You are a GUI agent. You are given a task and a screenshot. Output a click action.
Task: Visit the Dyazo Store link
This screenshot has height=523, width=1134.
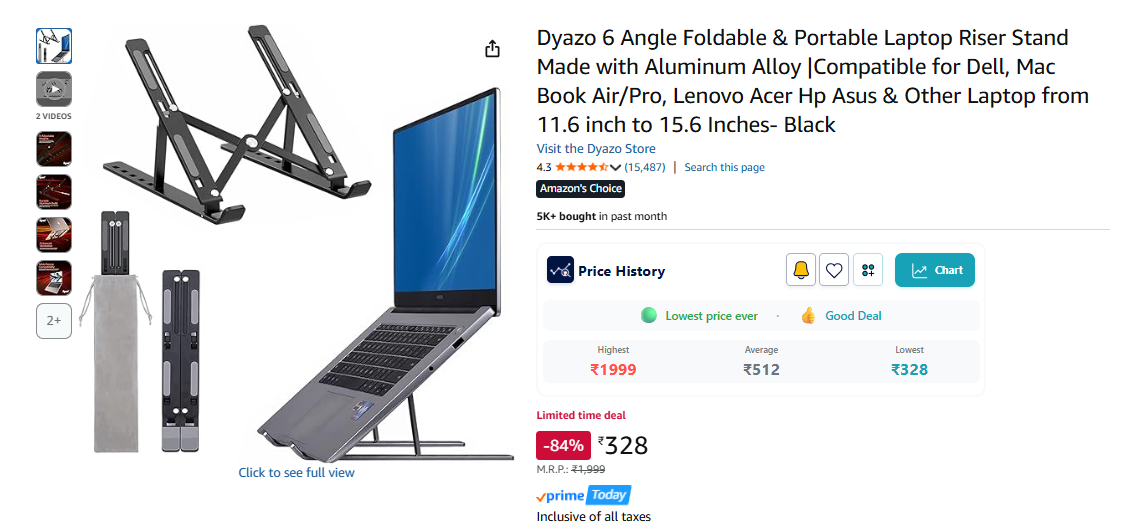pos(596,148)
